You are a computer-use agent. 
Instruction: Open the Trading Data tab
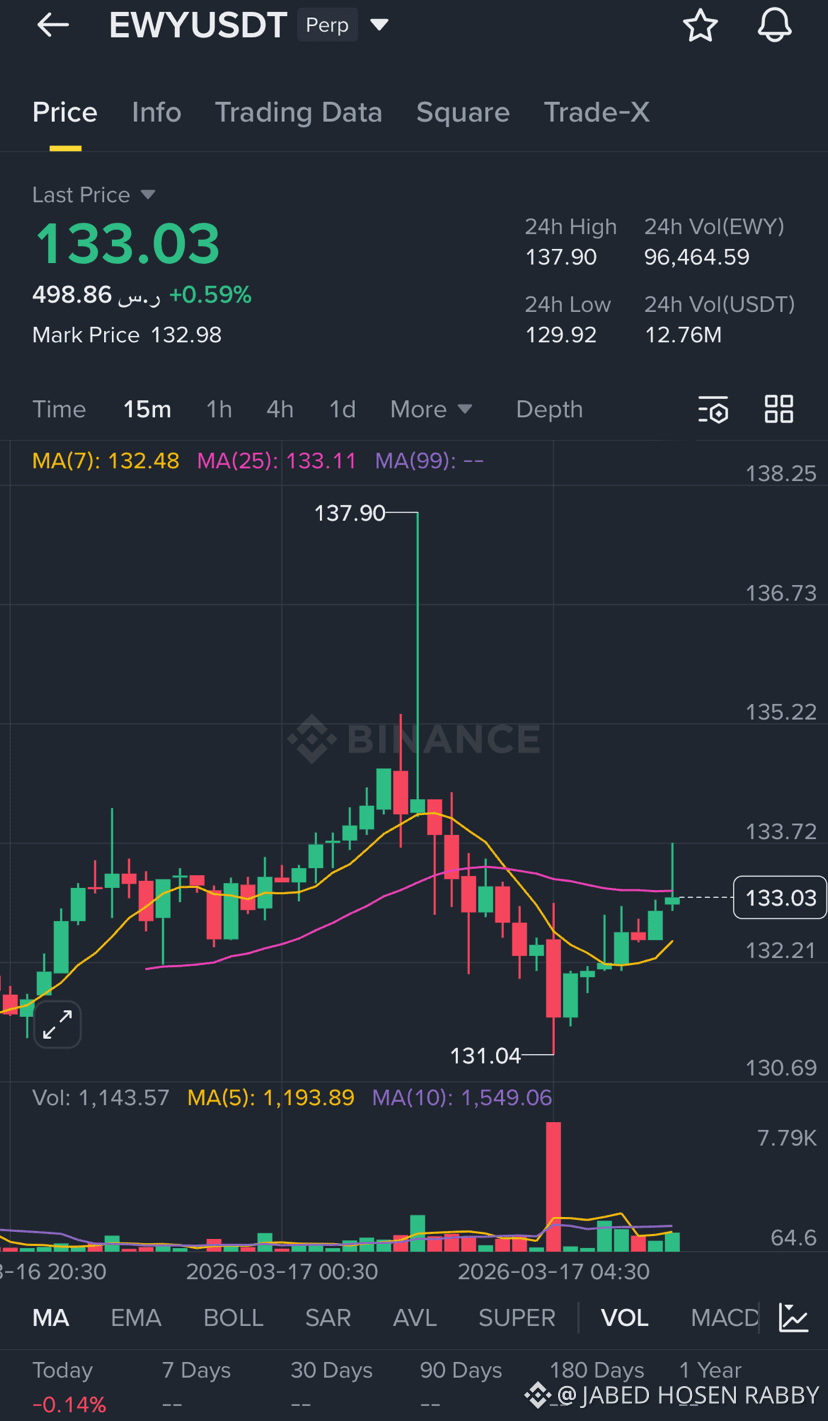pos(298,112)
